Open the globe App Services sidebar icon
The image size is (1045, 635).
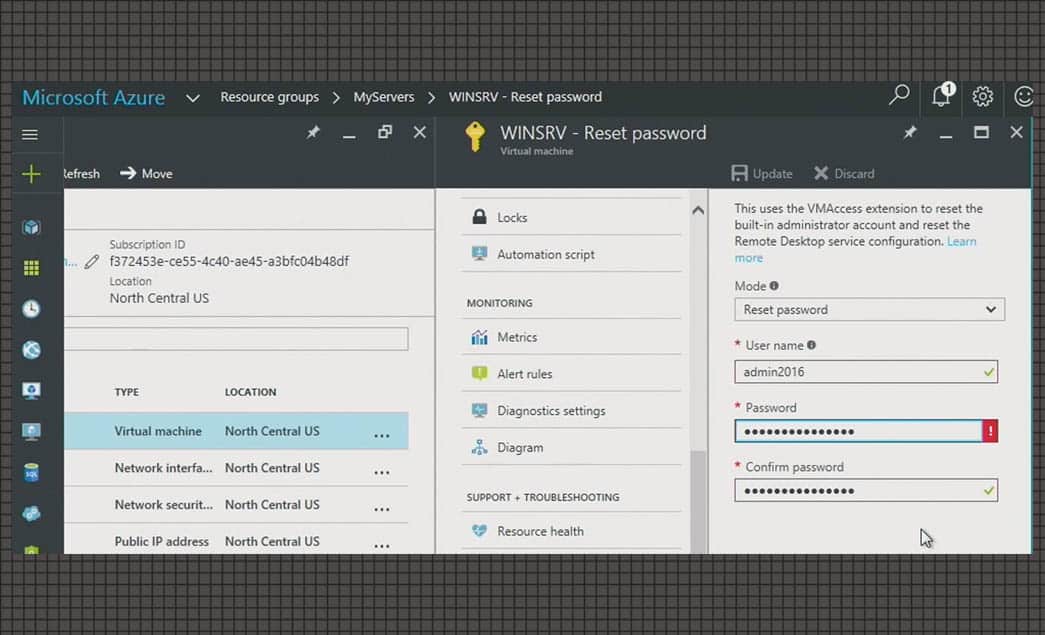pos(31,350)
